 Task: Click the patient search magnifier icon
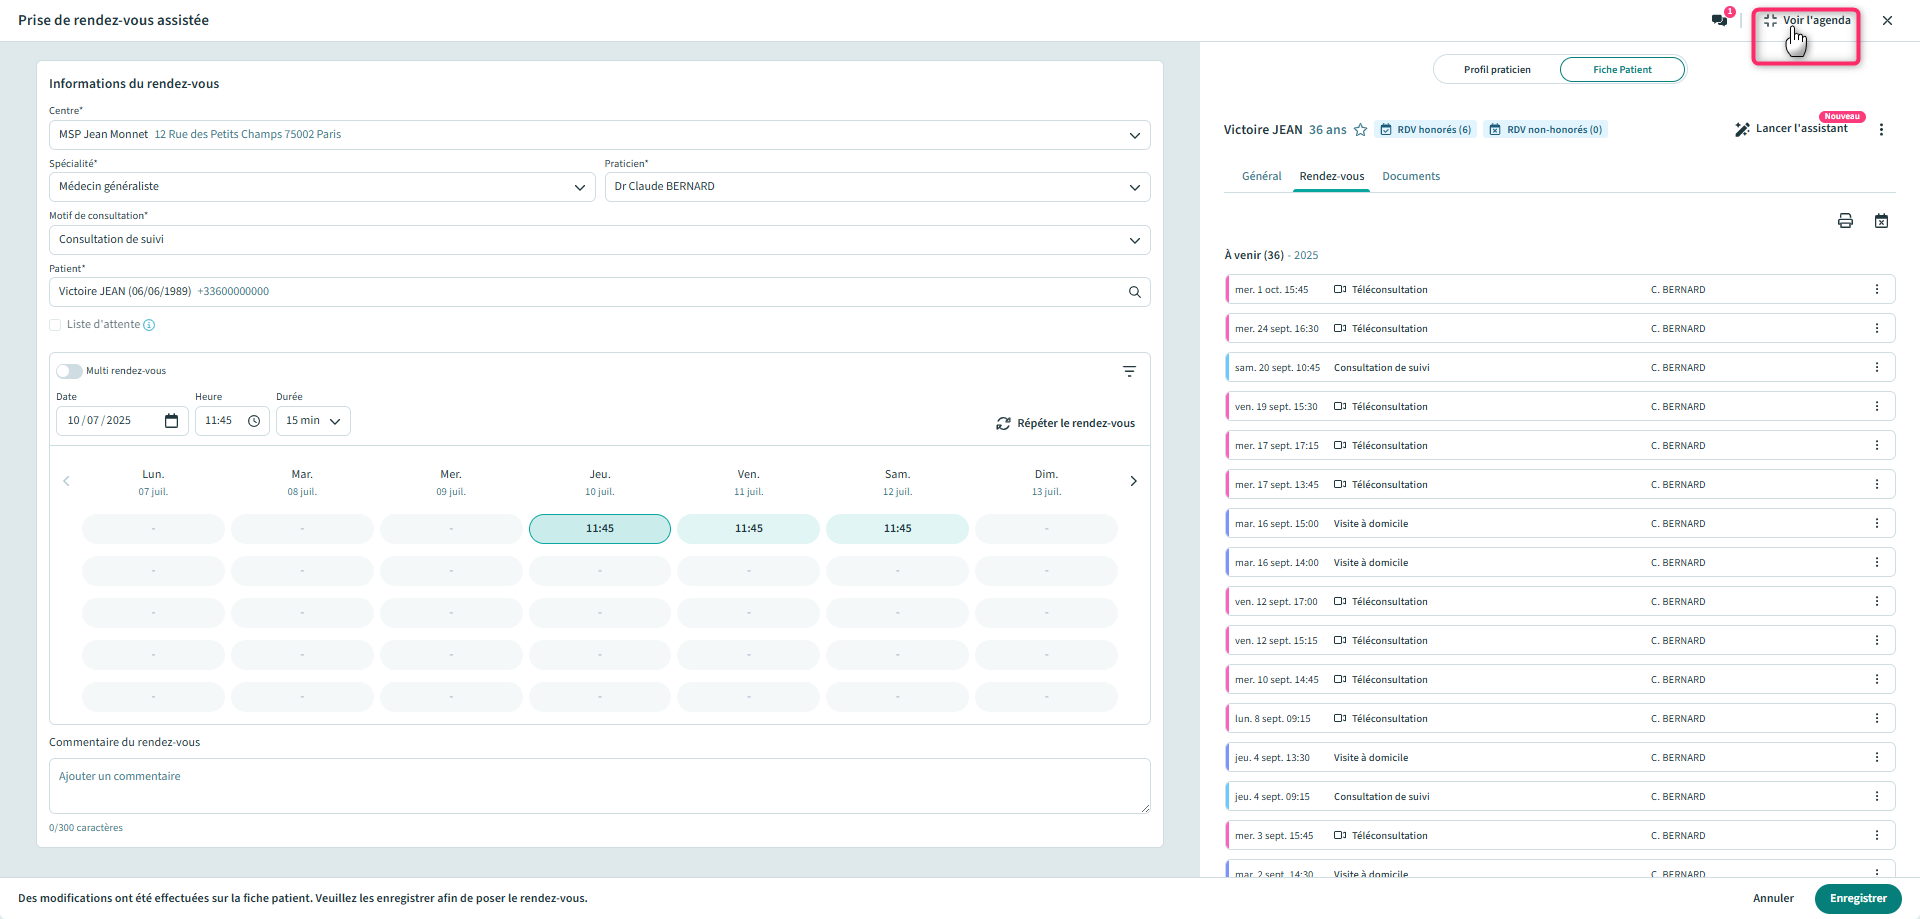1135,292
